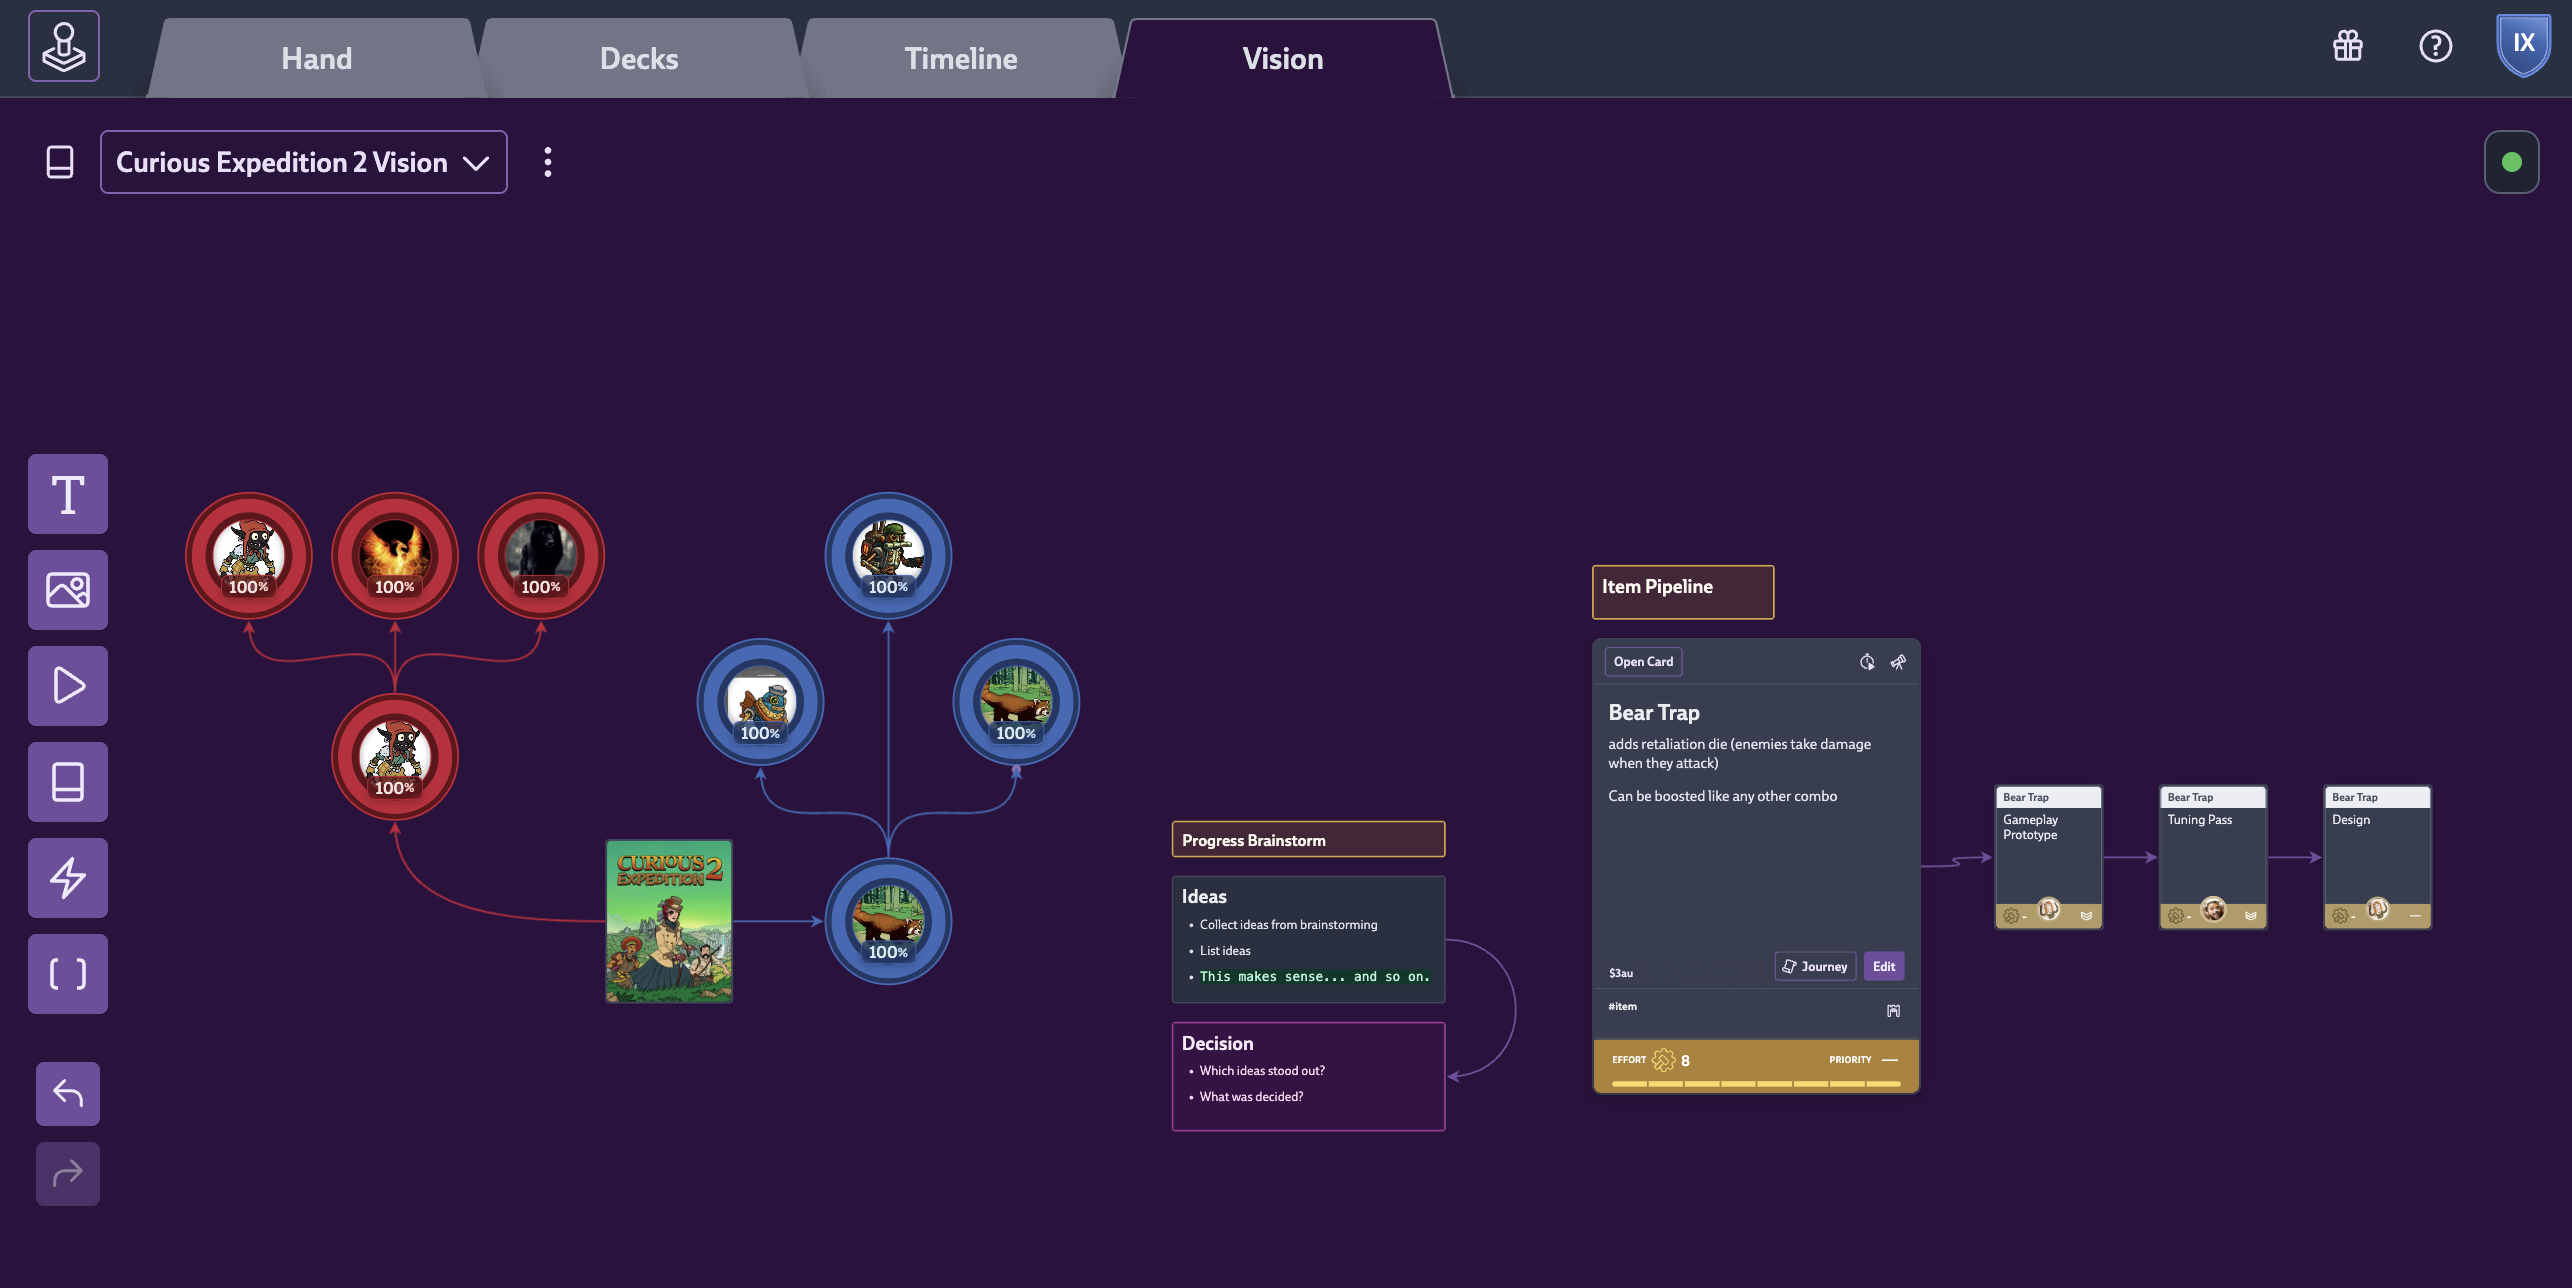This screenshot has height=1288, width=2572.
Task: Toggle the green status indicator button
Action: pyautogui.click(x=2511, y=162)
